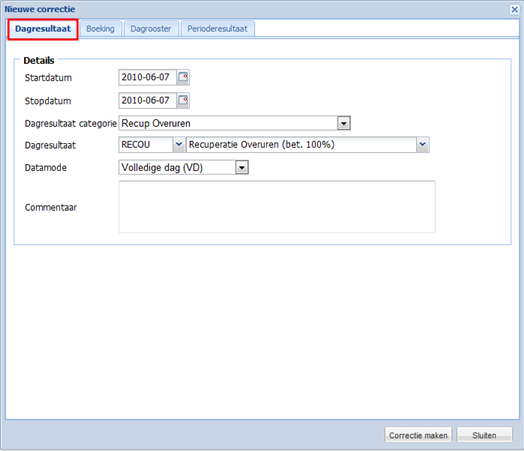Click the Details group heading
This screenshot has height=451, width=524.
[x=39, y=60]
